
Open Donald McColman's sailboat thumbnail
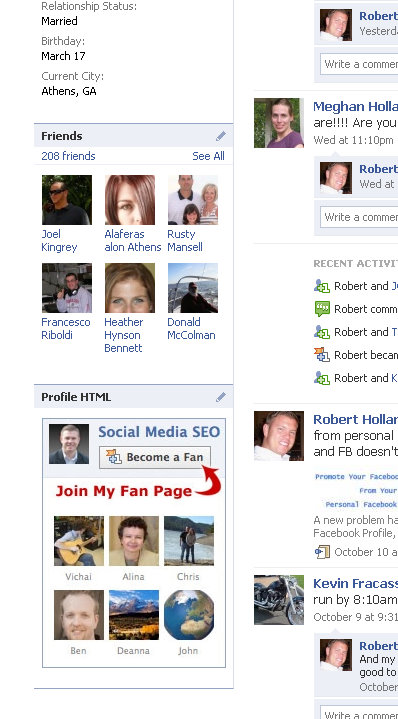pos(193,288)
